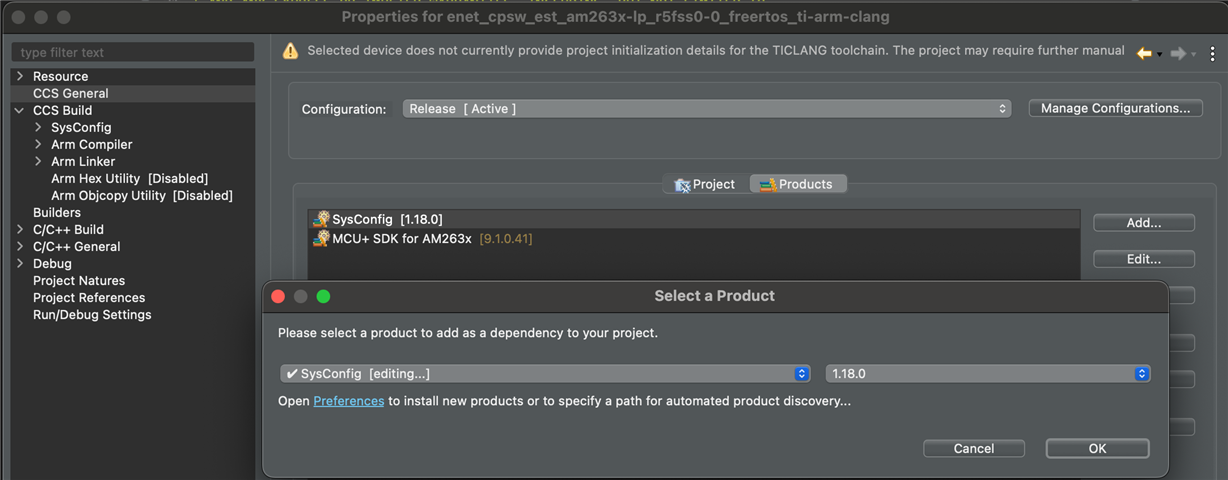This screenshot has width=1228, height=480.
Task: Click the SysConfig product icon in list
Action: (321, 219)
